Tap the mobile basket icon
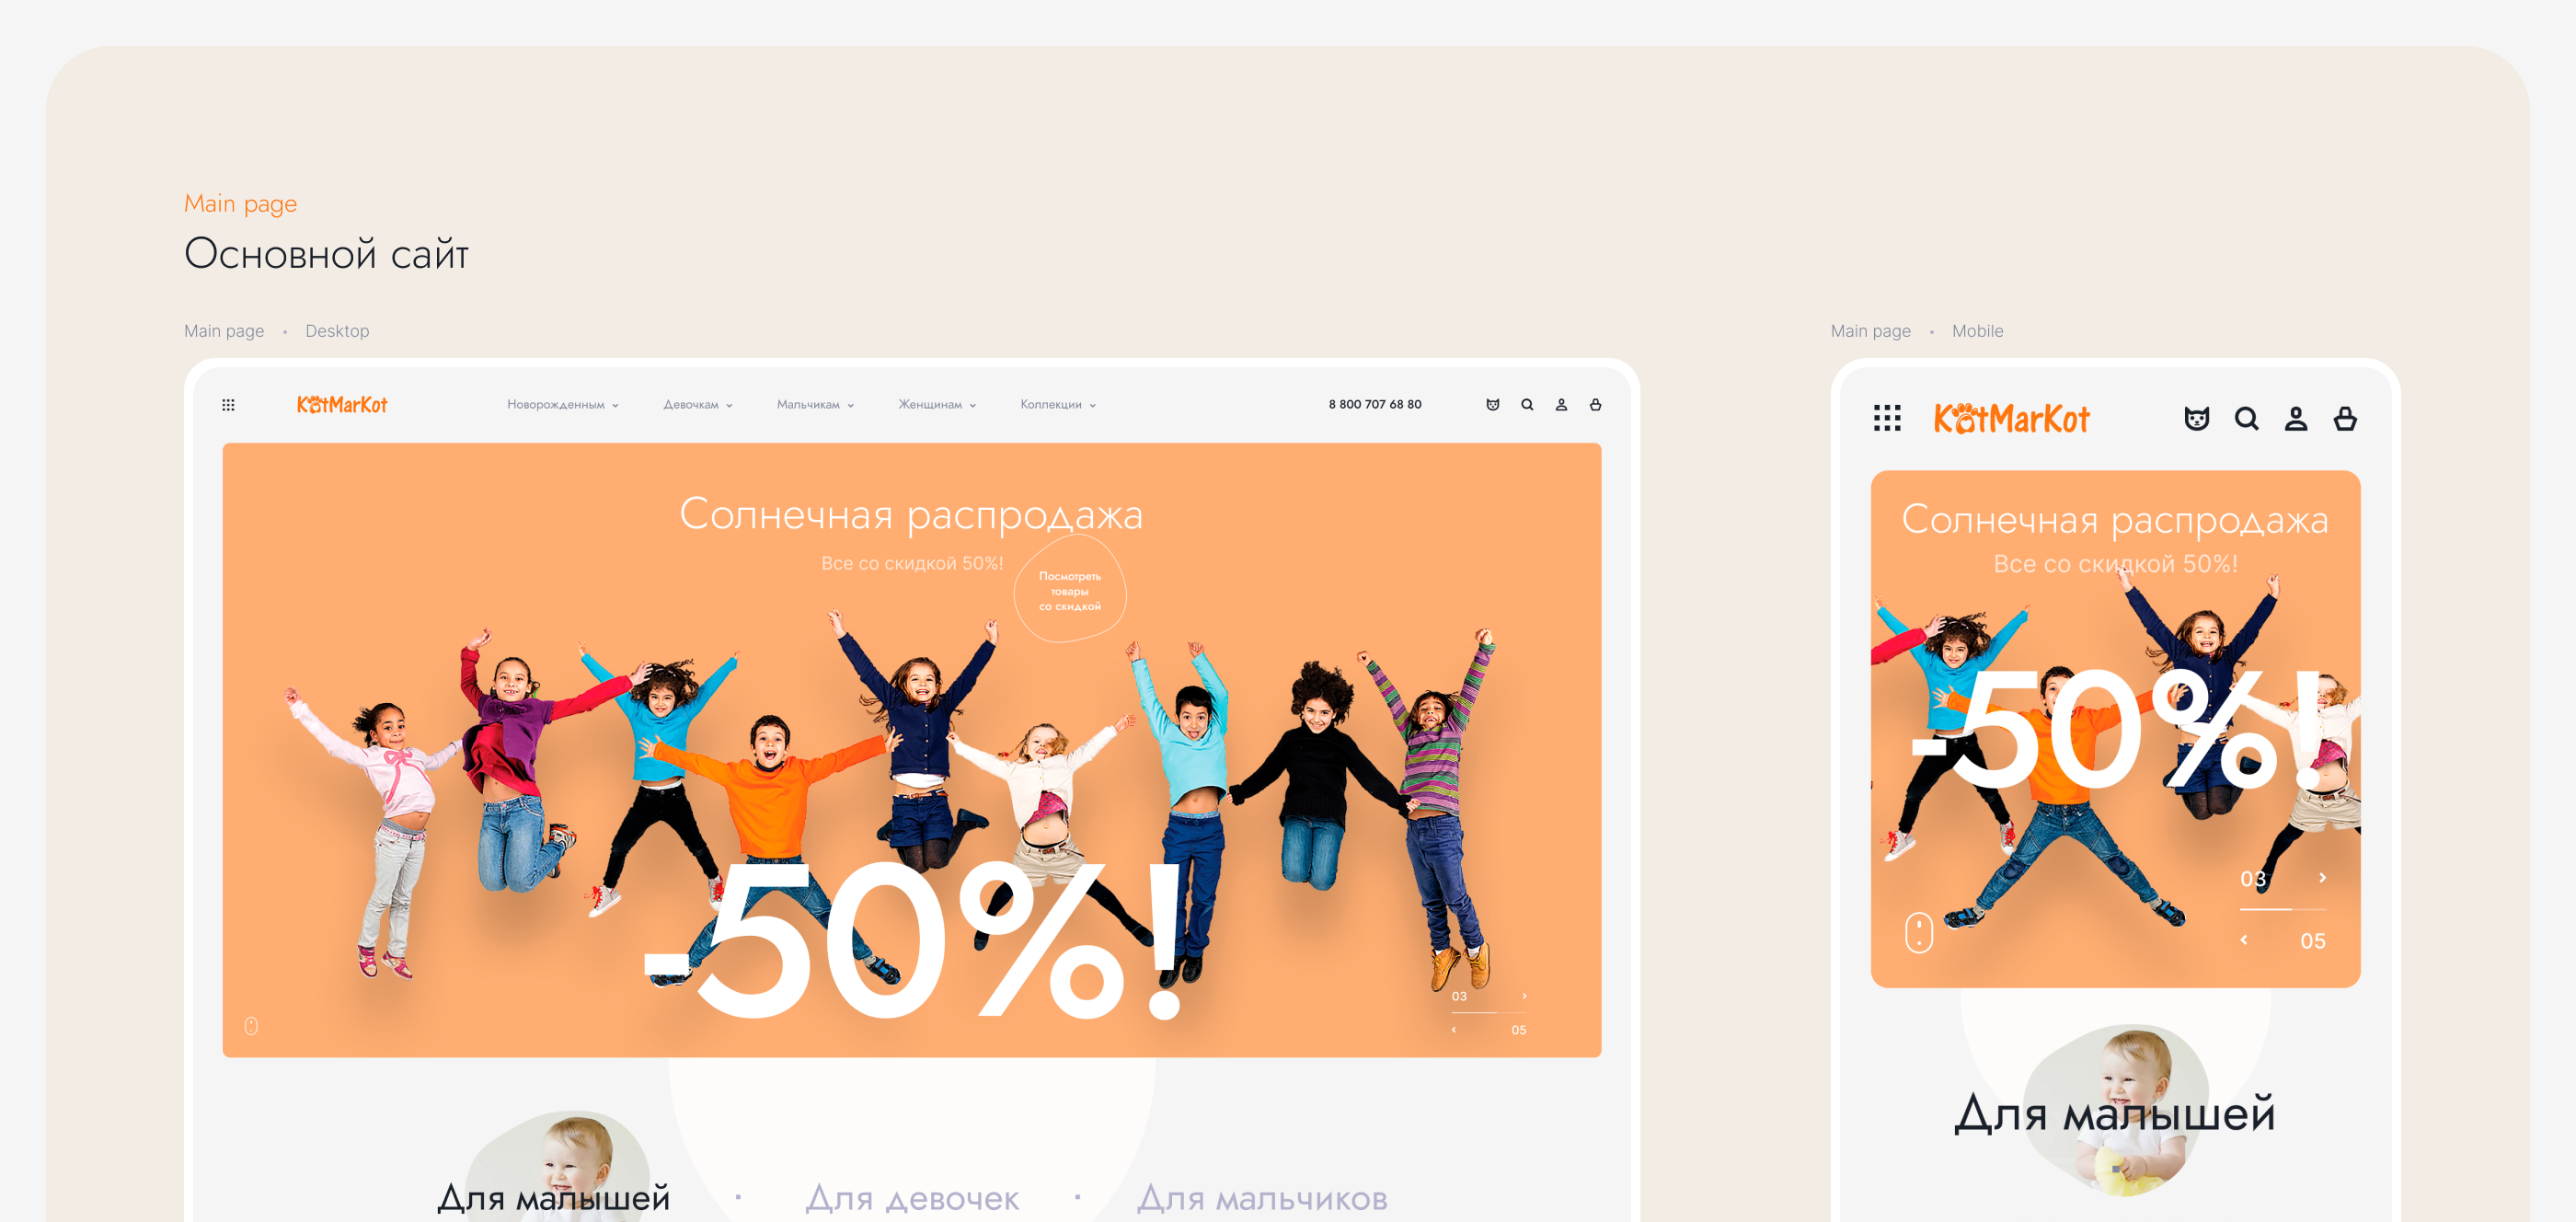The height and width of the screenshot is (1222, 2576). [x=2345, y=418]
